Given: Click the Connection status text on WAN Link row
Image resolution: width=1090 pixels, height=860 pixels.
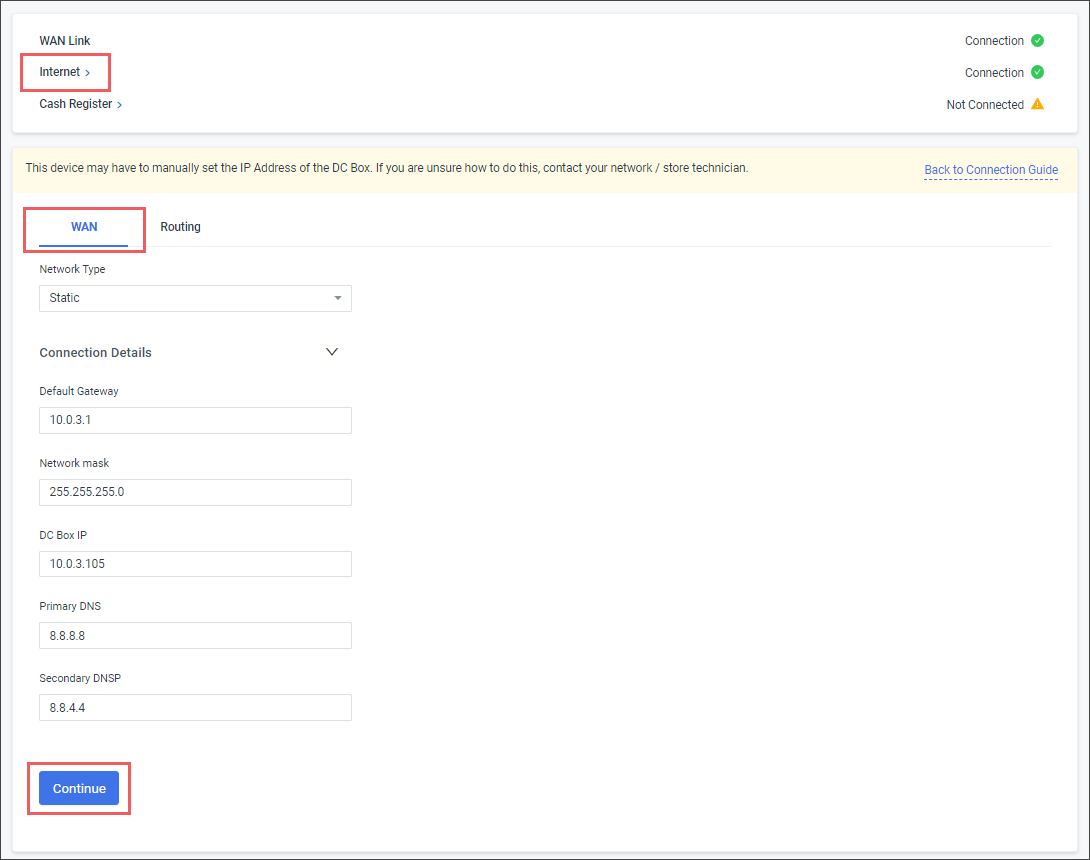Looking at the screenshot, I should pyautogui.click(x=994, y=41).
